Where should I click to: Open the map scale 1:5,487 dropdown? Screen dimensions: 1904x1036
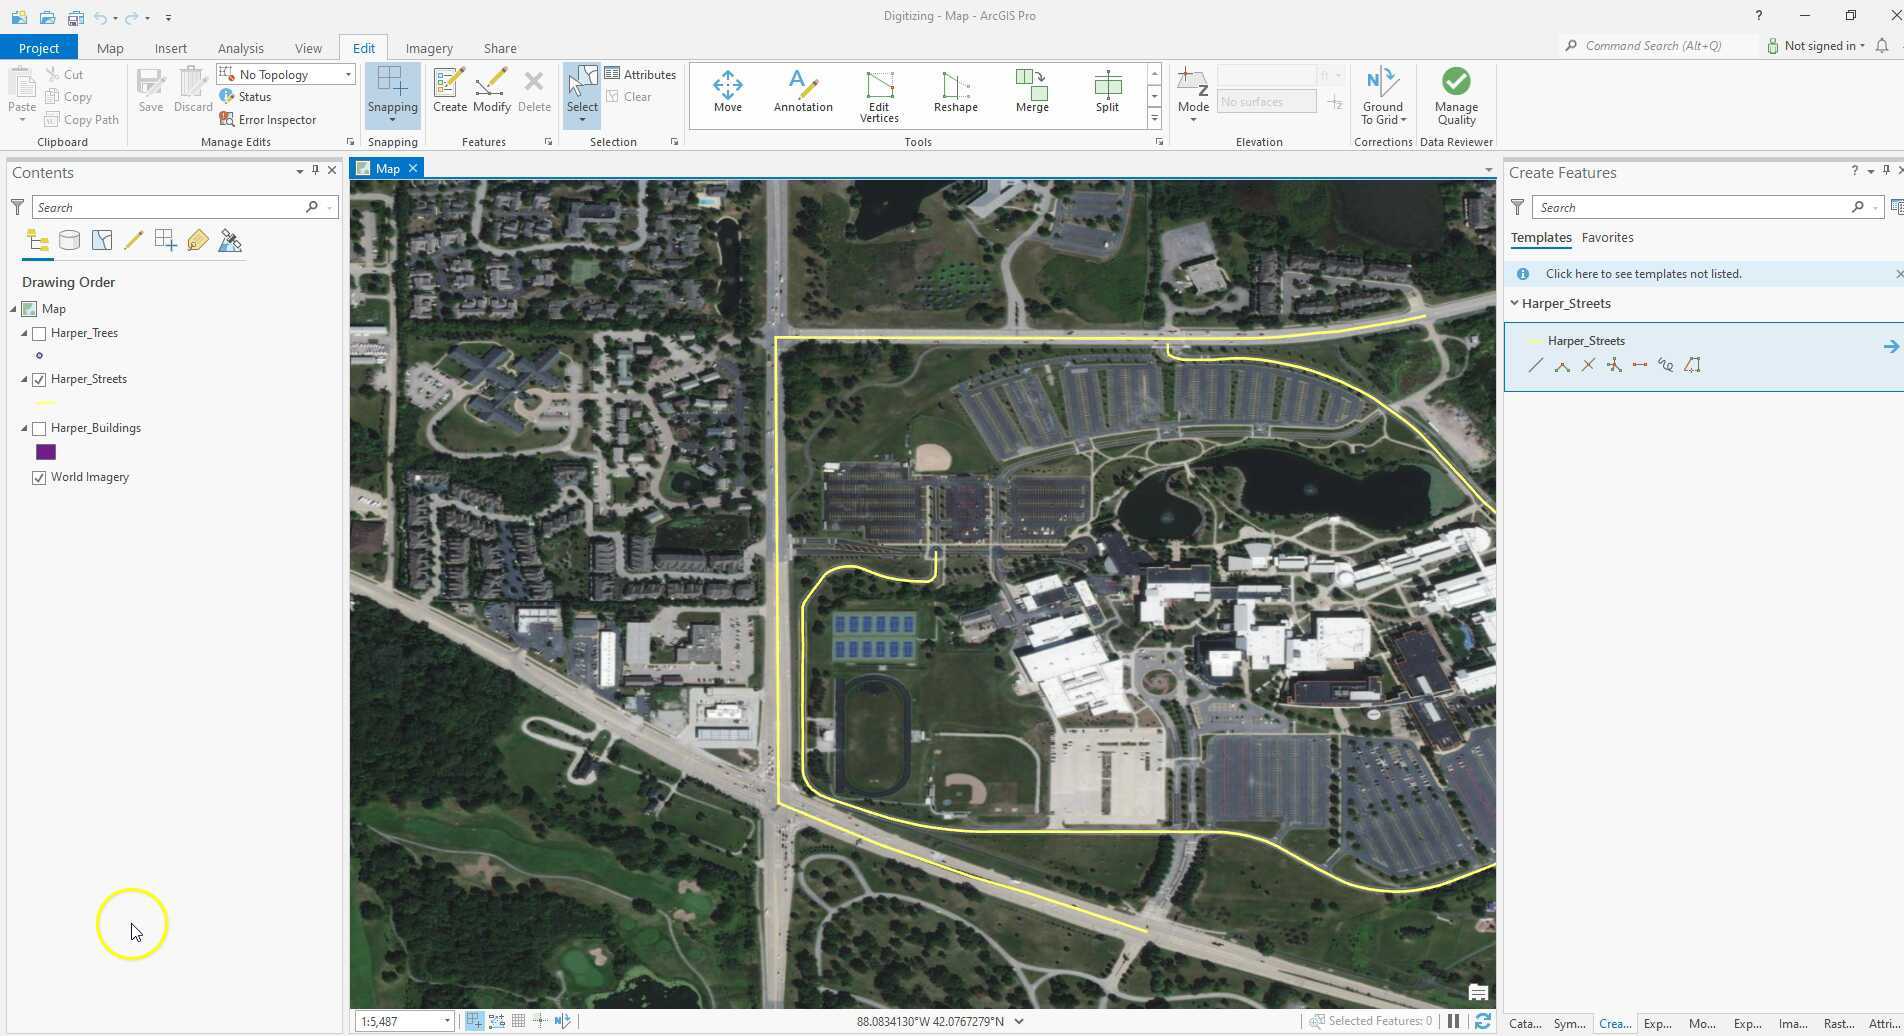(x=446, y=1022)
